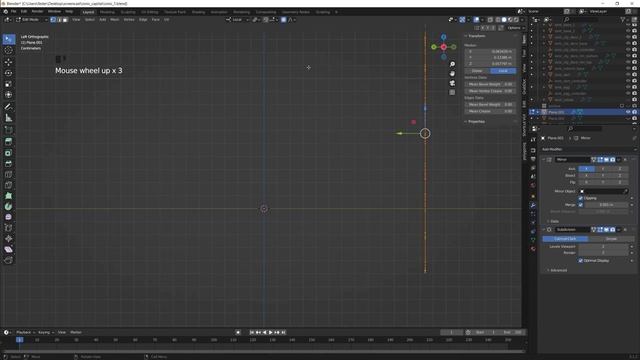Viewport: 640px width, 360px height.
Task: Hide the selected Plane.001 object via eye icon
Action: click(x=628, y=112)
